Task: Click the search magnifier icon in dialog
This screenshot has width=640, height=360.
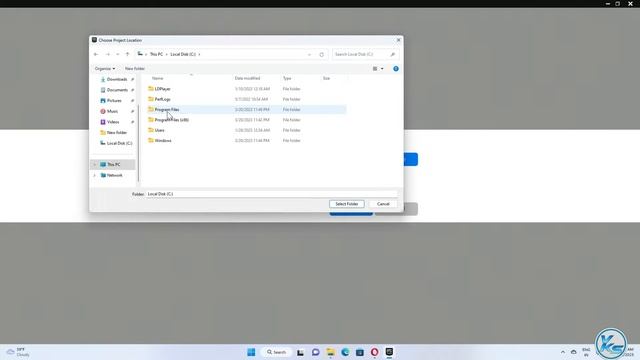Action: point(393,54)
